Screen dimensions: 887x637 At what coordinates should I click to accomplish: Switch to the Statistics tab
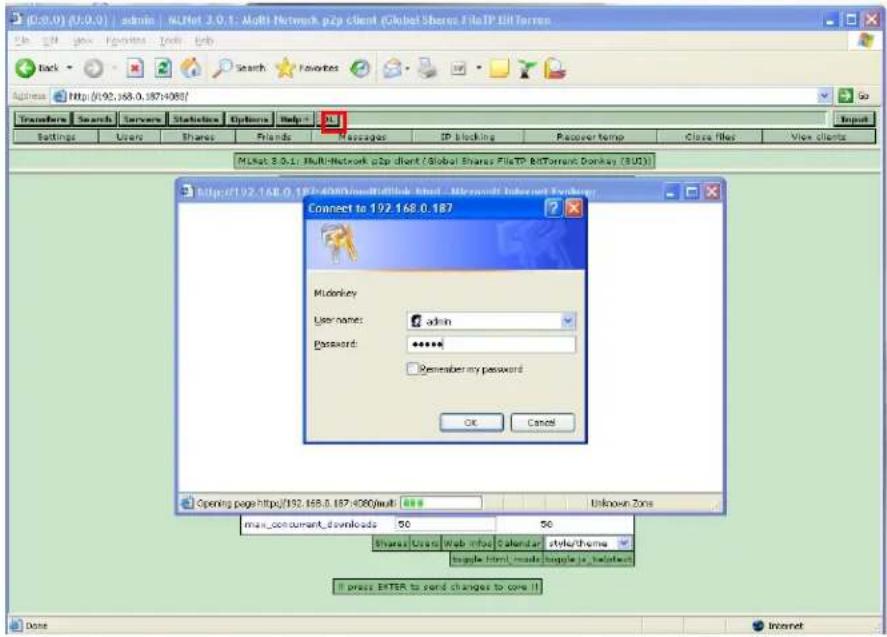click(x=195, y=119)
